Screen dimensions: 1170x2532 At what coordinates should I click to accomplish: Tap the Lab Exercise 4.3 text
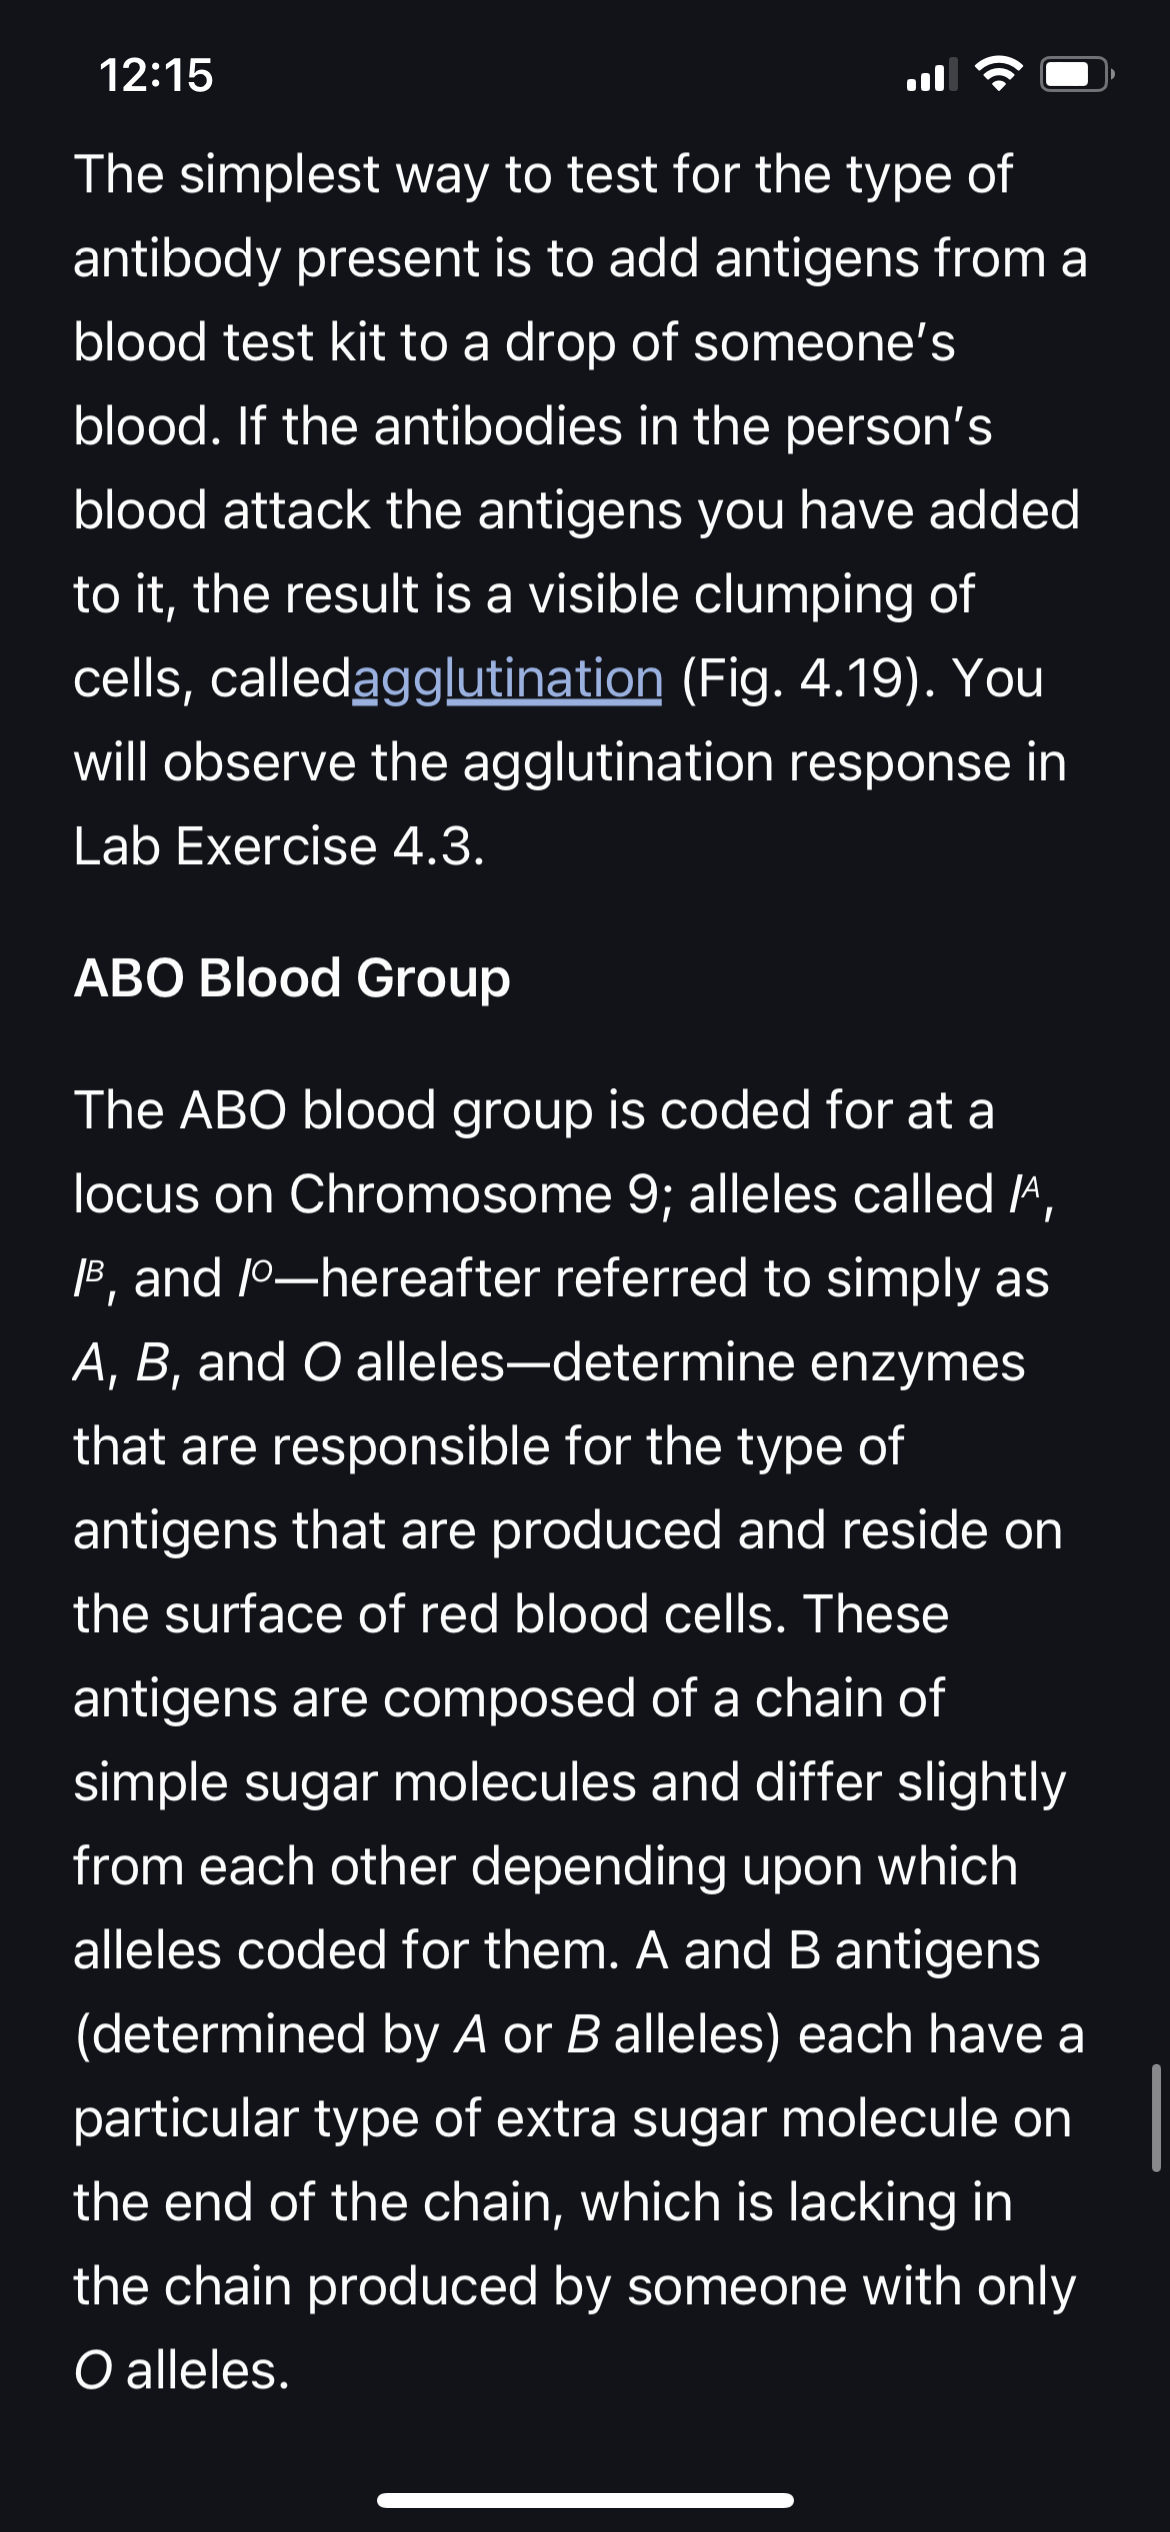[x=279, y=847]
